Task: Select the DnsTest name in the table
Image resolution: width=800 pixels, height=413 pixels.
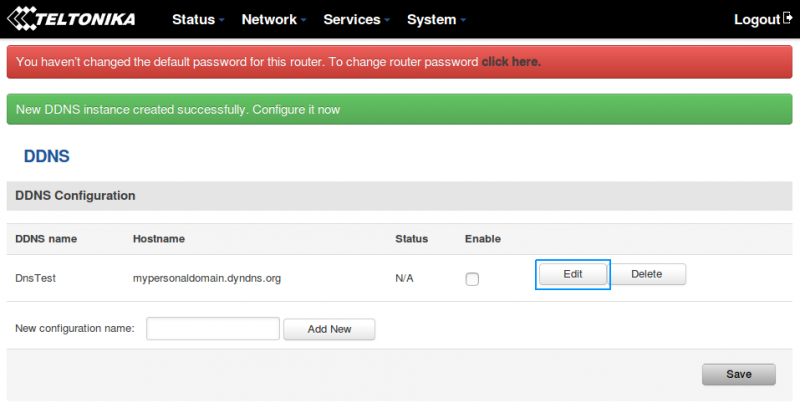Action: click(x=35, y=278)
